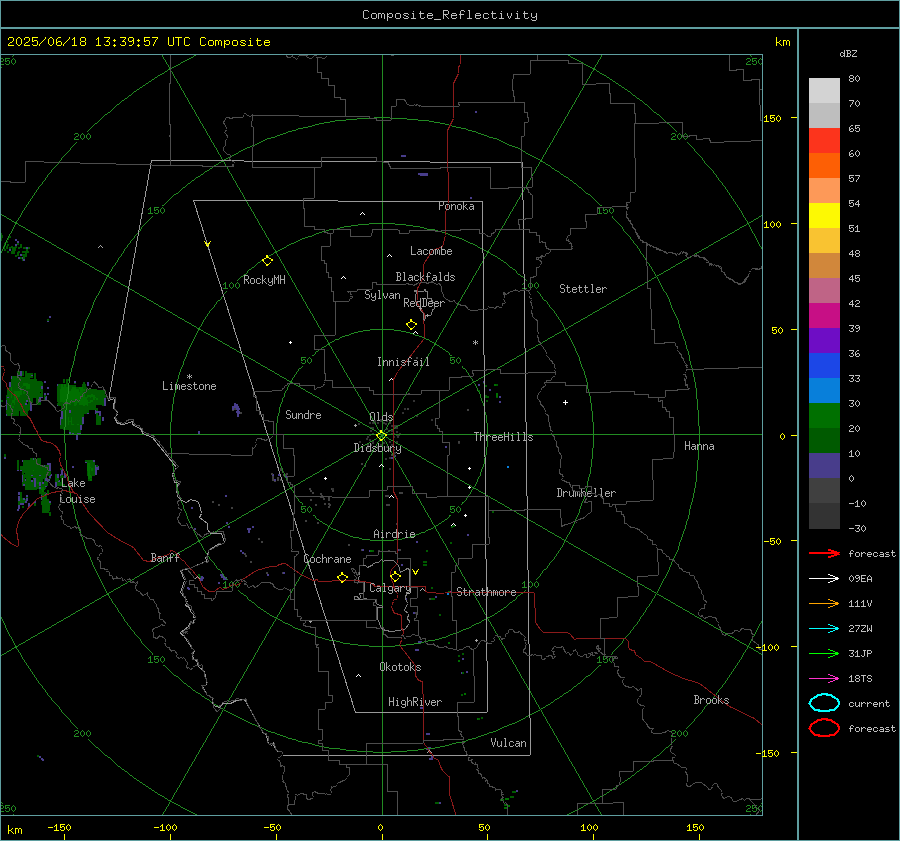The image size is (900, 841).
Task: Click the green 31JP arrow icon
Action: click(x=824, y=653)
